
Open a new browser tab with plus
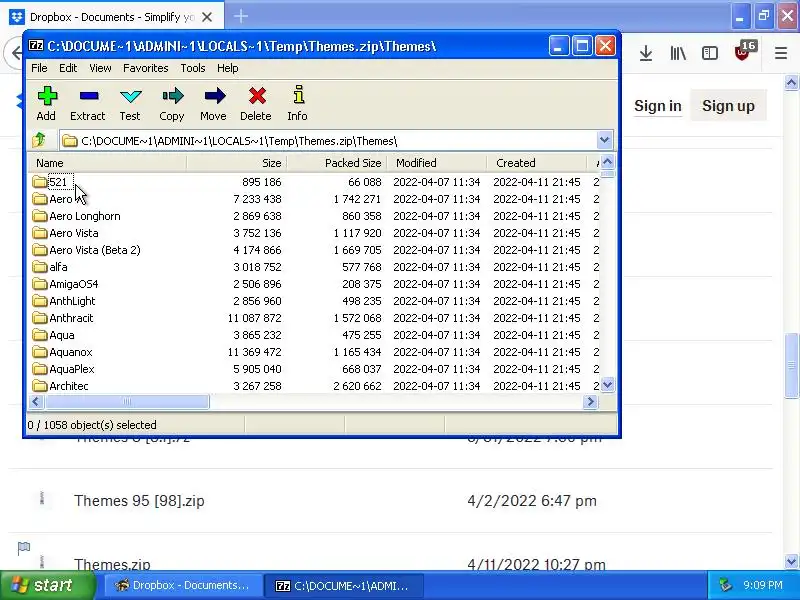pyautogui.click(x=240, y=16)
